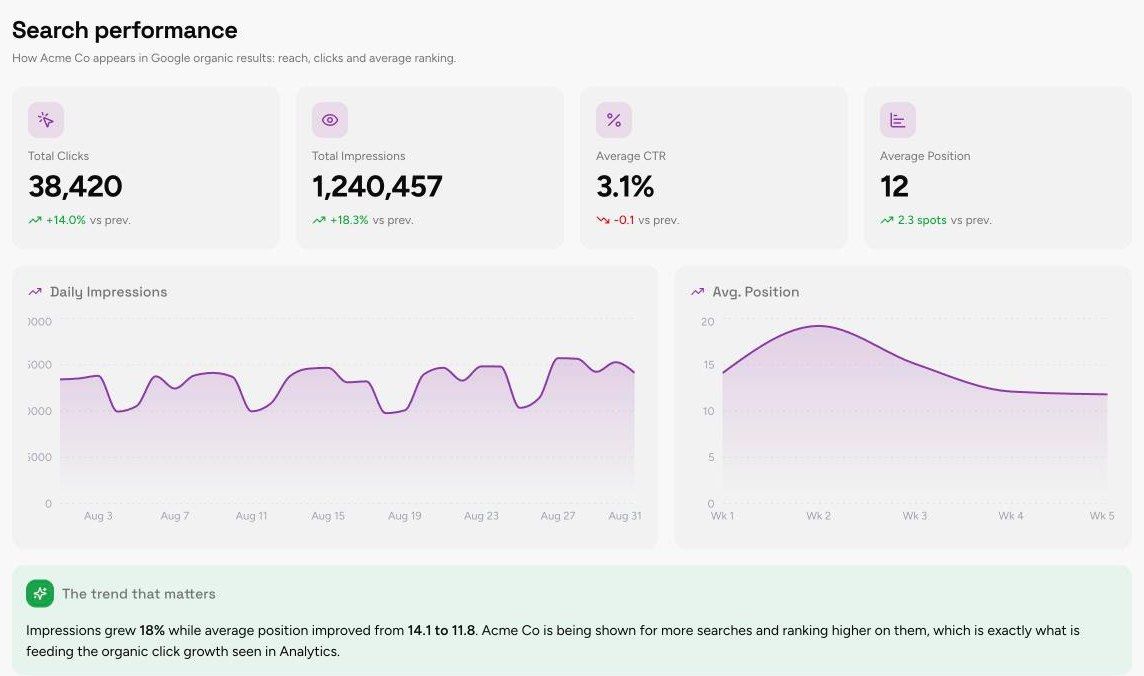
Task: Click the 15 tick on Avg. Position axis
Action: (708, 365)
